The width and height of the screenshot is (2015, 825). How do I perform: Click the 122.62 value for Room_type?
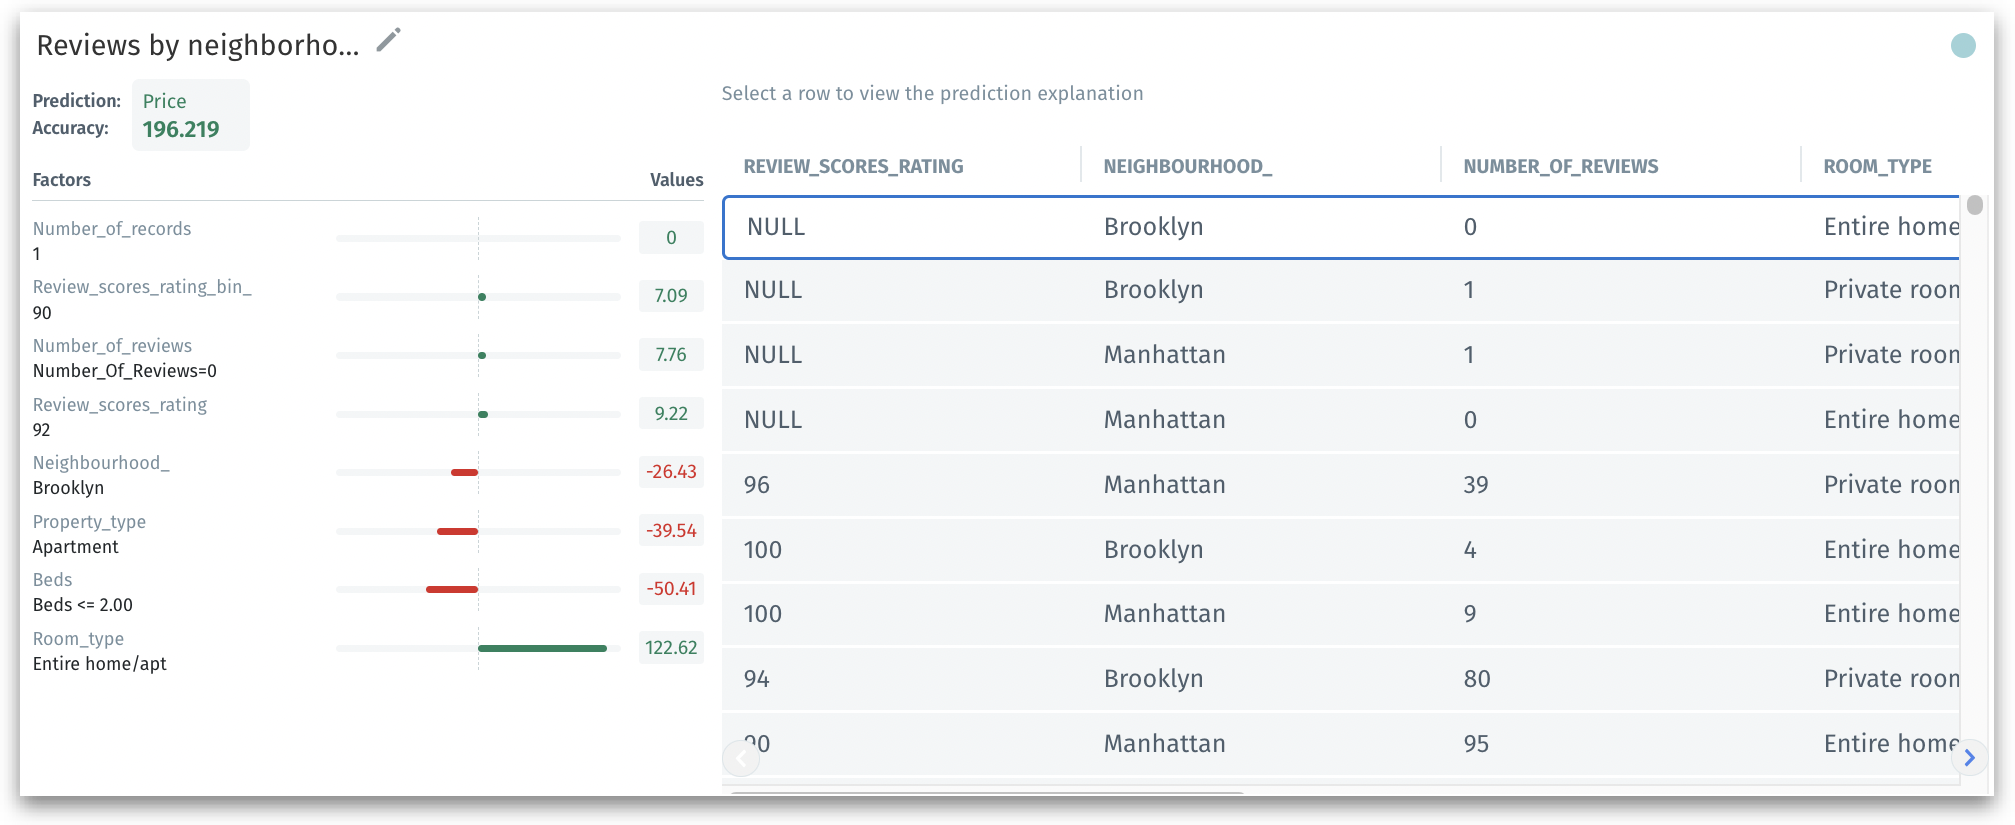coord(671,648)
